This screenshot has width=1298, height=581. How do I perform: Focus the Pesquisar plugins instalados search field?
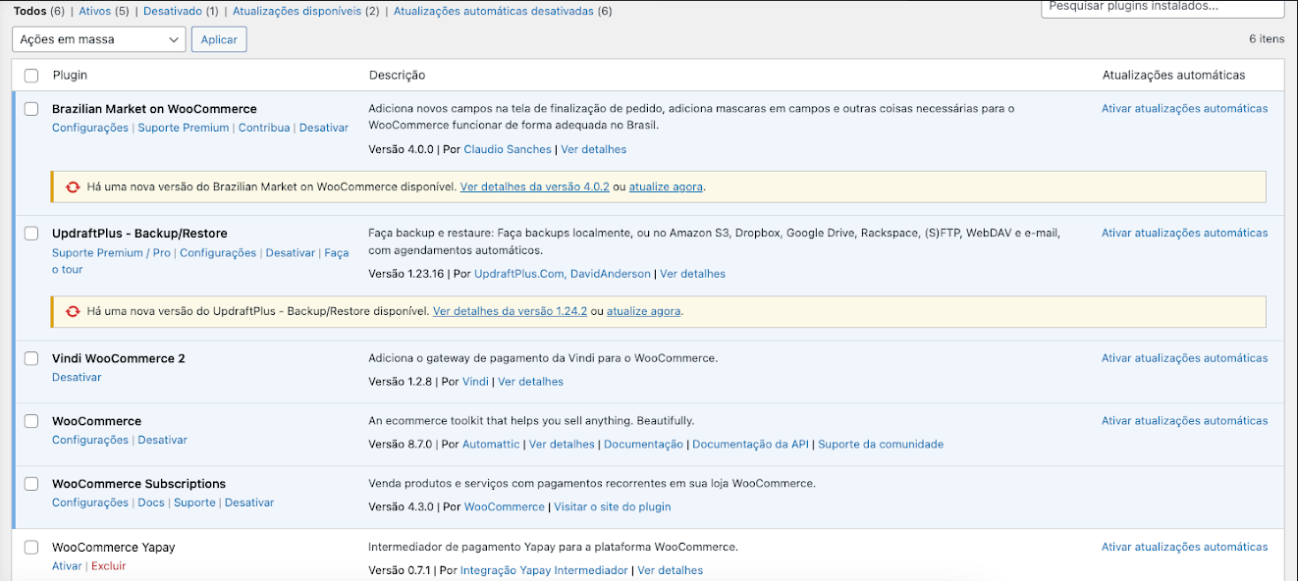[1162, 7]
